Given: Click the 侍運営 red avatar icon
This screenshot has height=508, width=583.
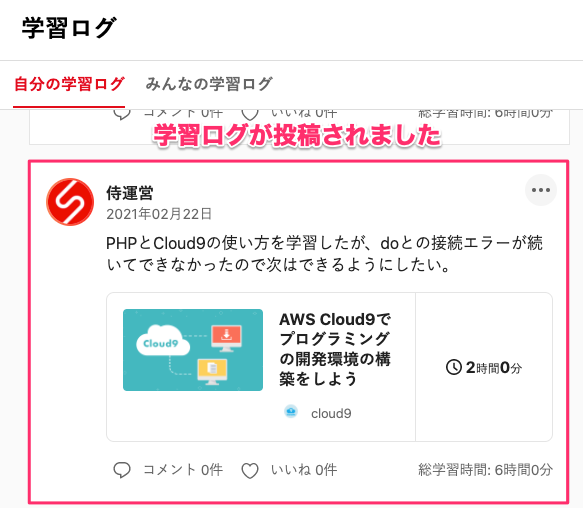Looking at the screenshot, I should point(70,202).
